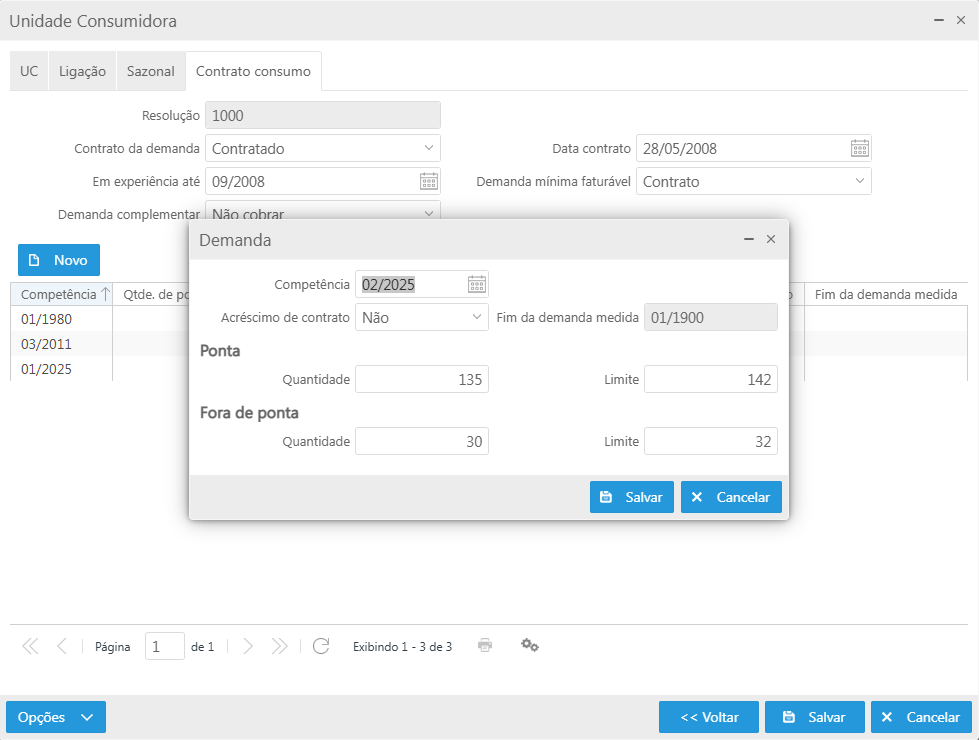The width and height of the screenshot is (979, 740).
Task: Open the Data contrato calendar picker
Action: [860, 149]
